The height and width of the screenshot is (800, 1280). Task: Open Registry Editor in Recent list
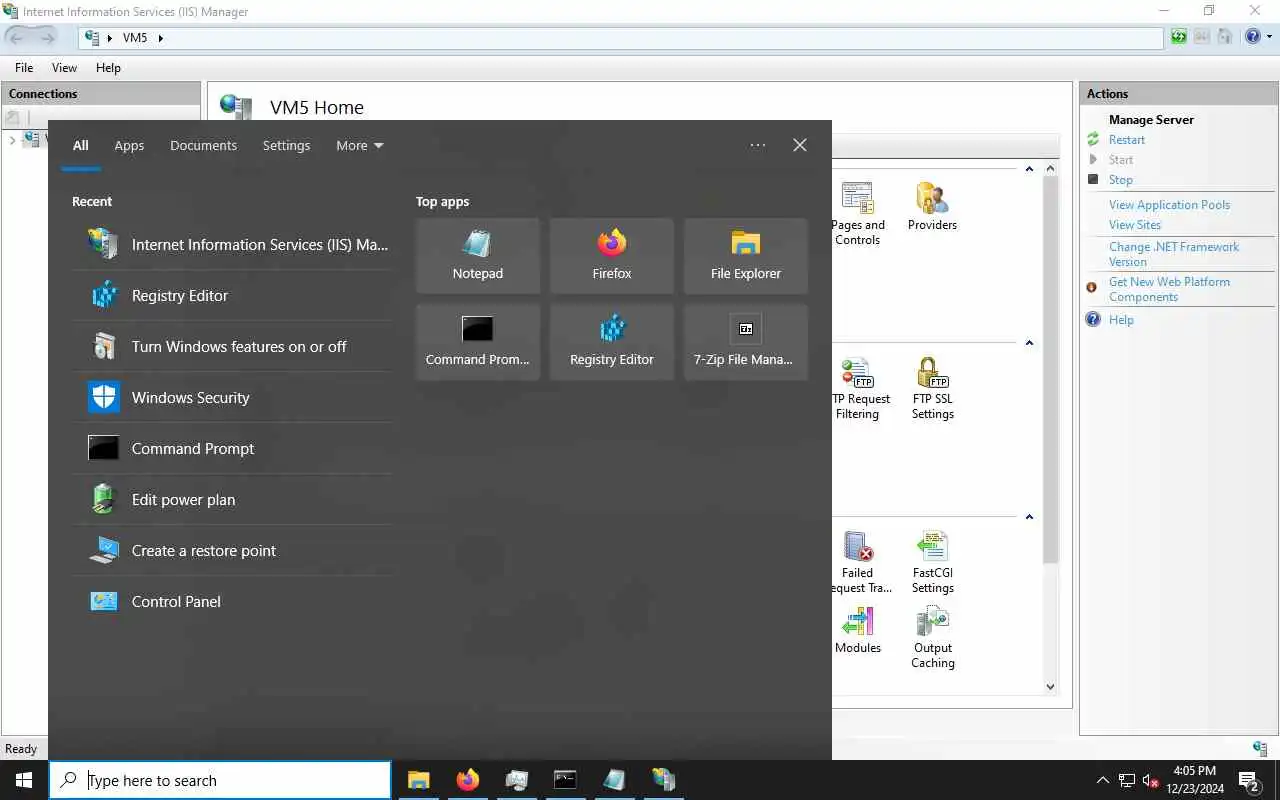(x=231, y=295)
